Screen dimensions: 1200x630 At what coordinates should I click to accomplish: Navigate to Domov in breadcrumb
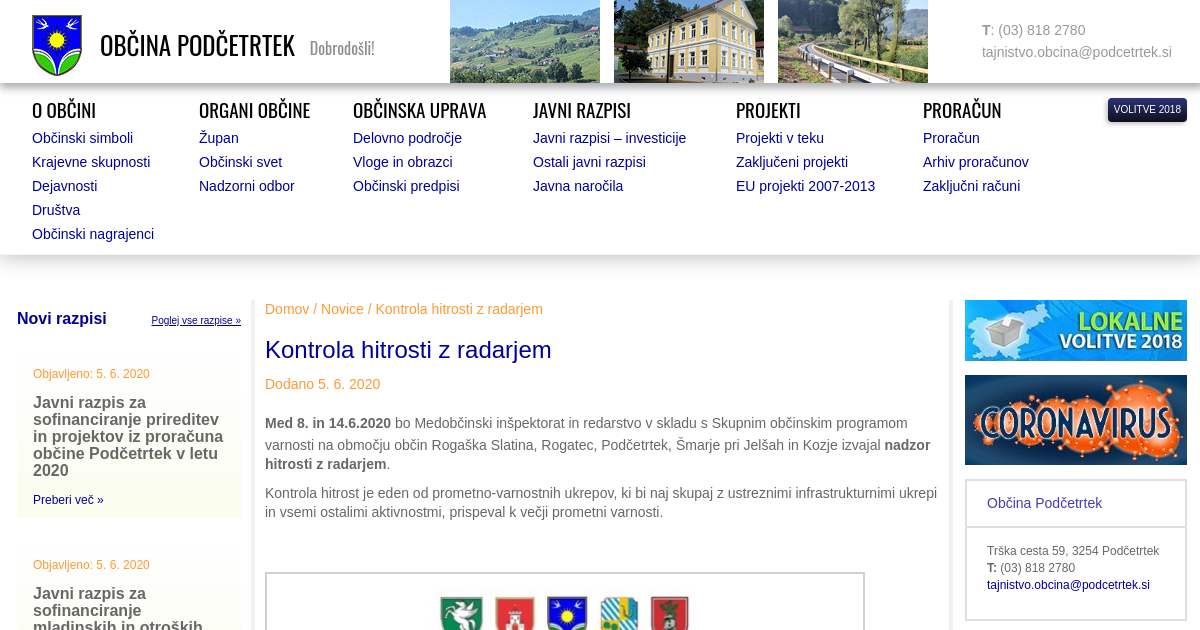tap(286, 309)
